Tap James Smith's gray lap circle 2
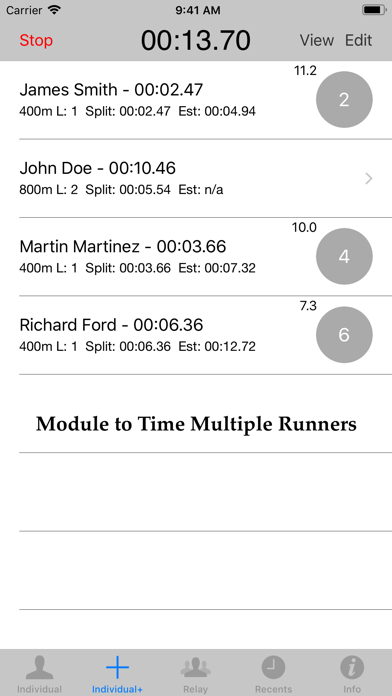This screenshot has width=392, height=696. 344,100
